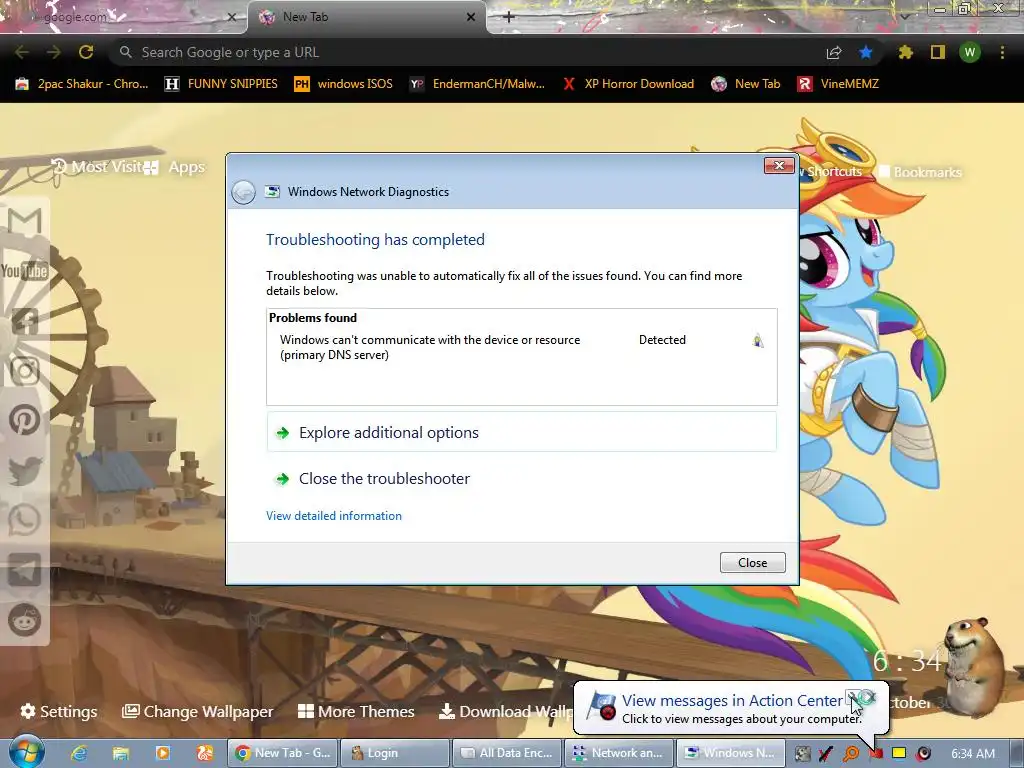
Task: Open Telegram shortcut in left sidebar
Action: tap(25, 570)
